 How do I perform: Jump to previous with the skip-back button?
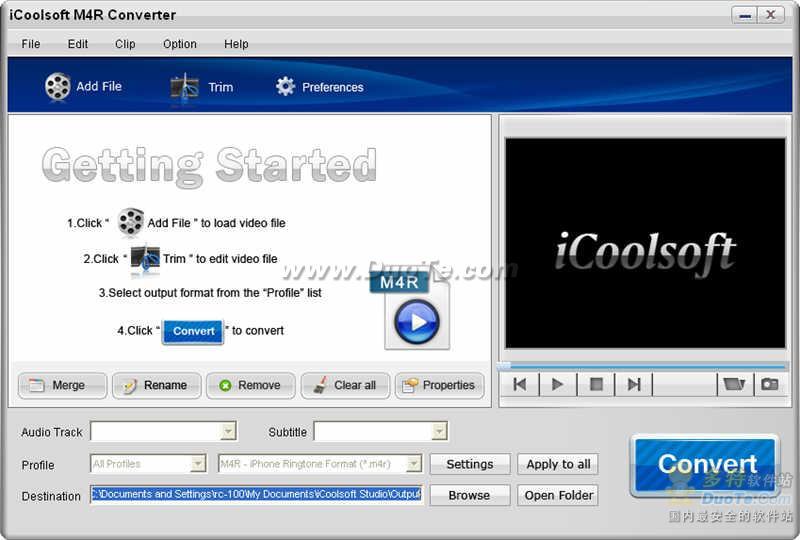tap(519, 384)
